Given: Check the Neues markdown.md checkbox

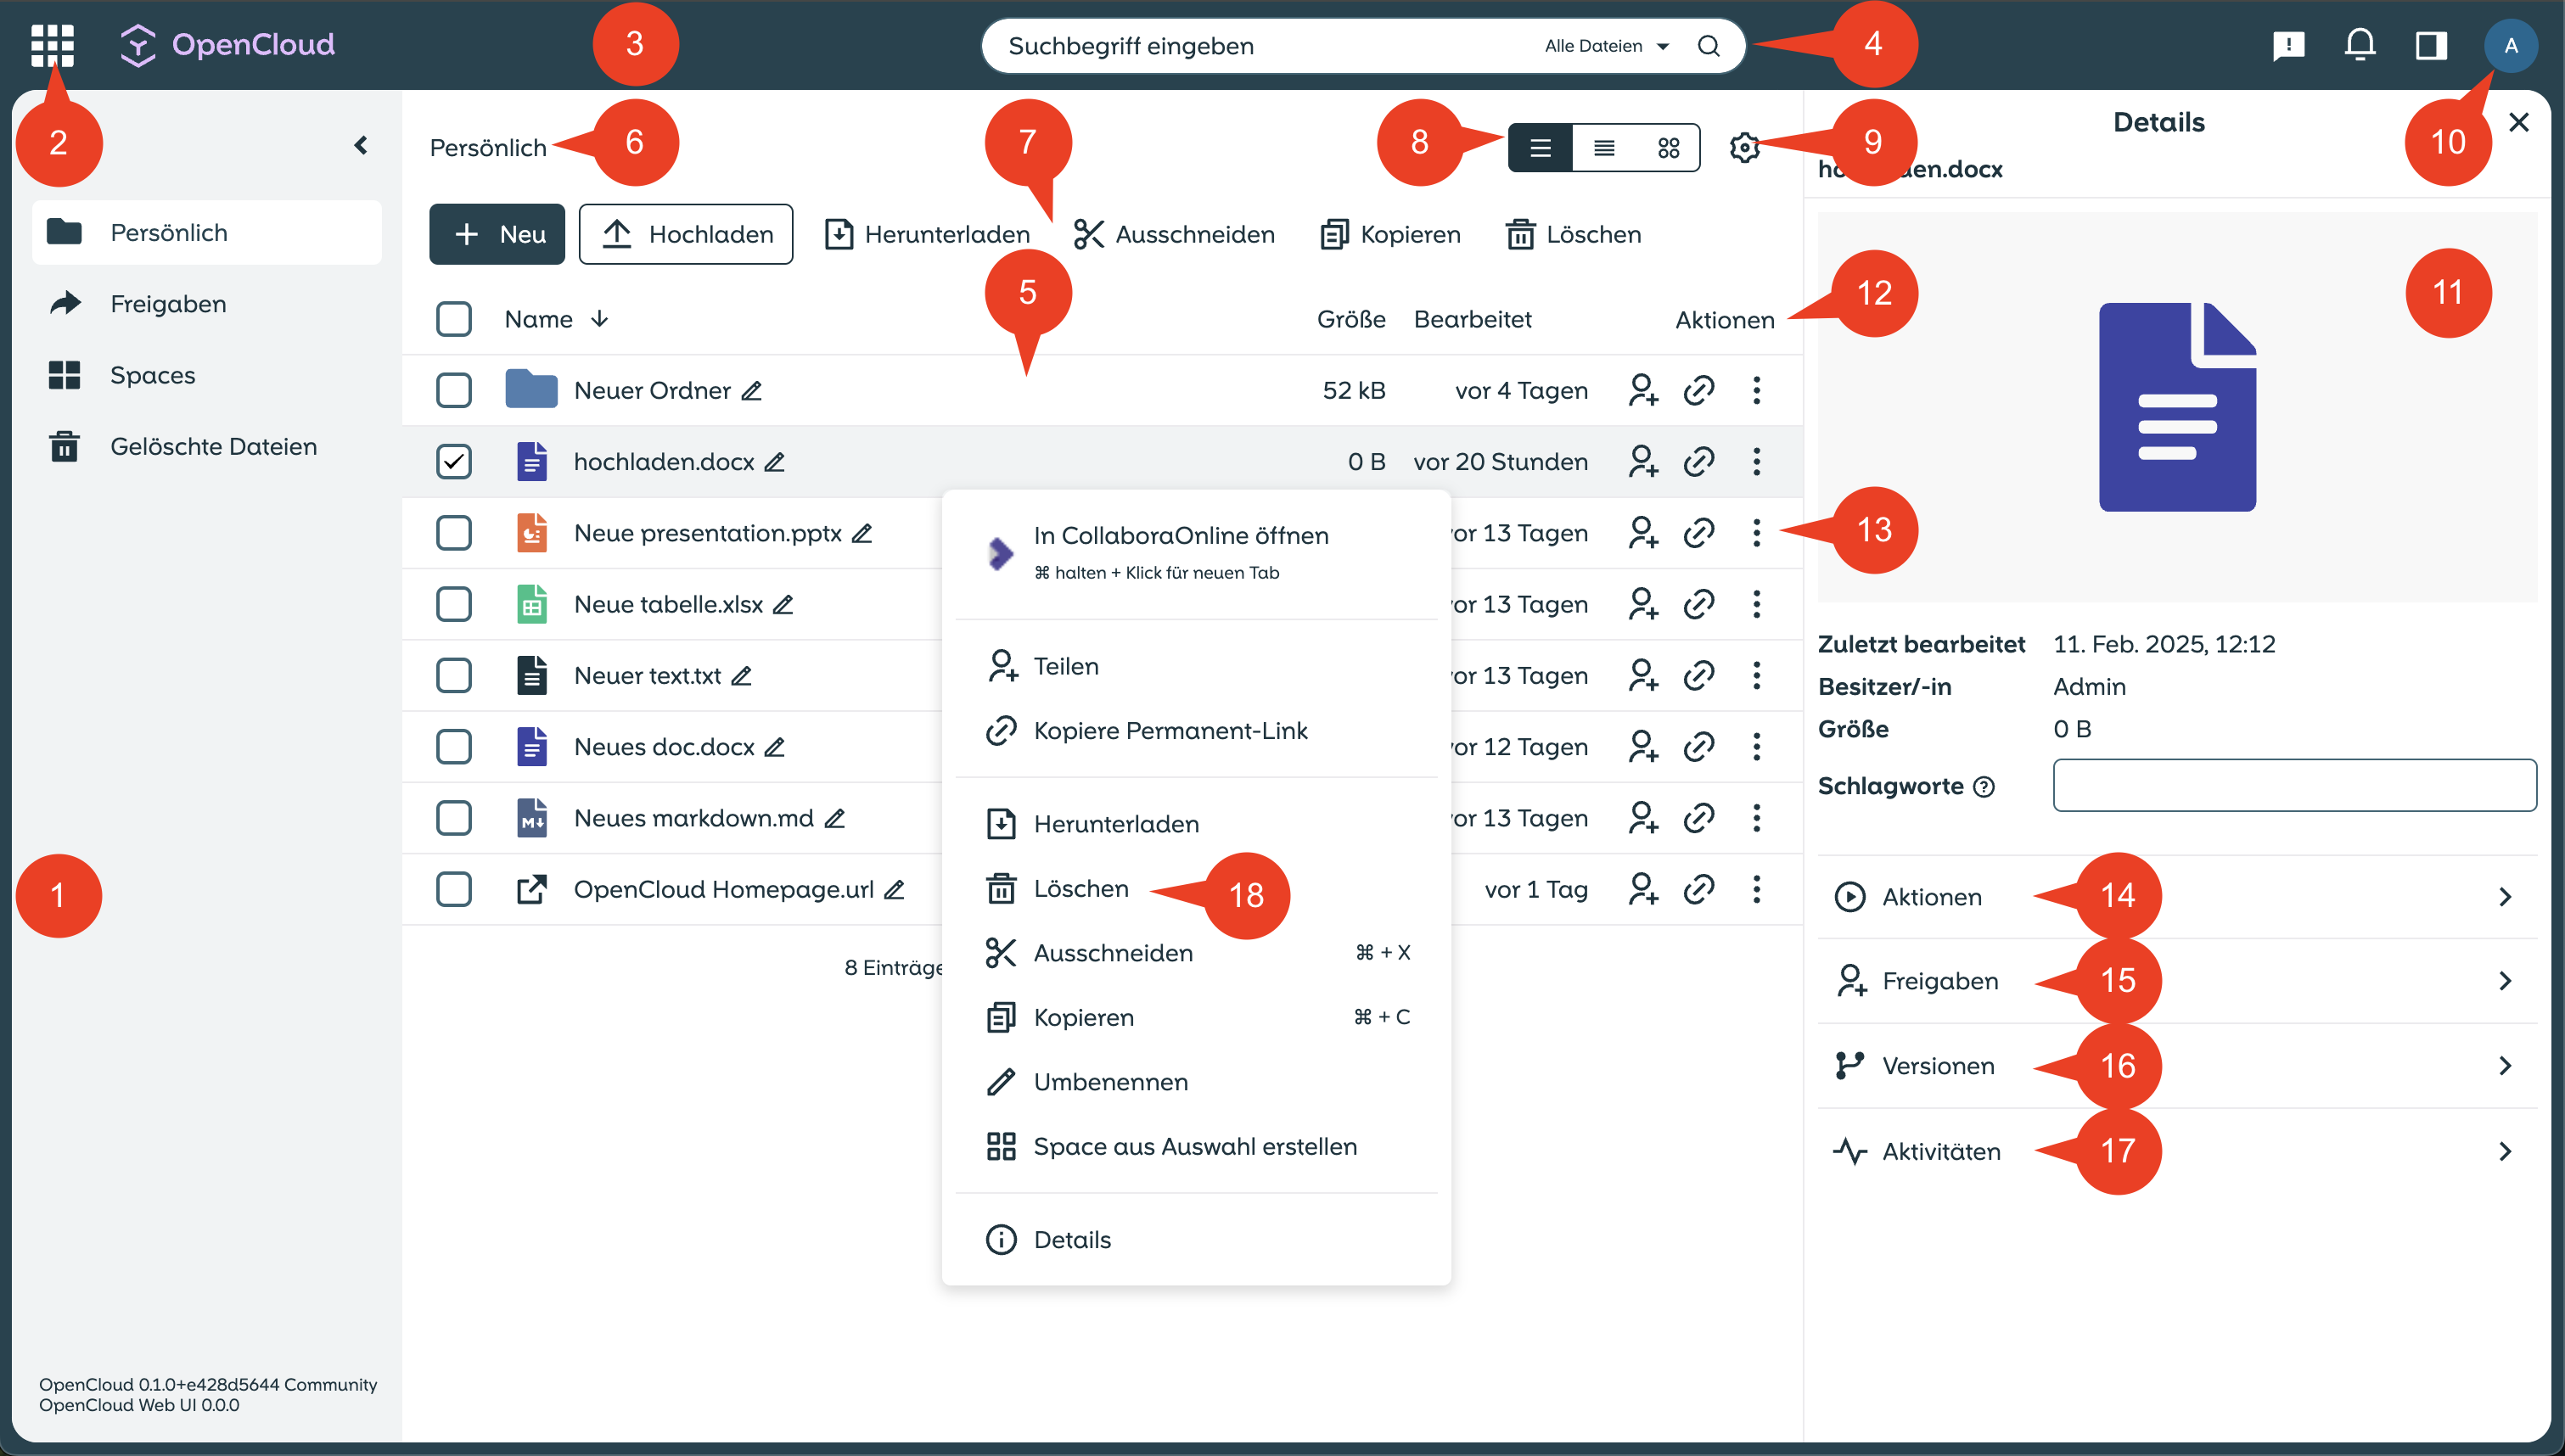Looking at the screenshot, I should [454, 819].
